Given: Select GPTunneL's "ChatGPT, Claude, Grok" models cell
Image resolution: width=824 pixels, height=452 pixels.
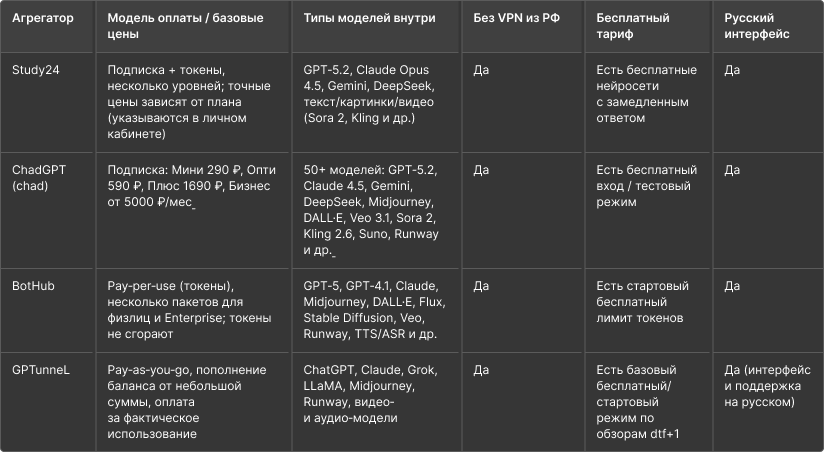Looking at the screenshot, I should coord(370,394).
